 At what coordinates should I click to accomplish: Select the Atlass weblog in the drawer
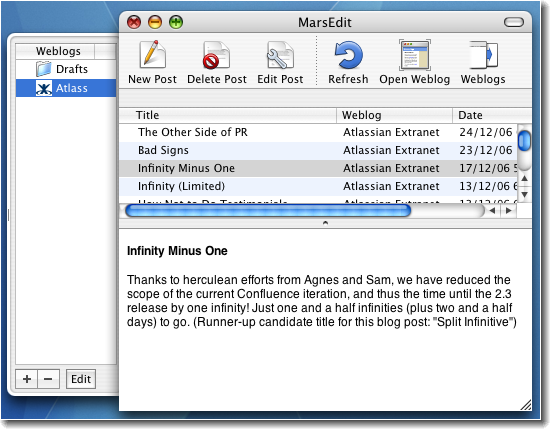(66, 88)
